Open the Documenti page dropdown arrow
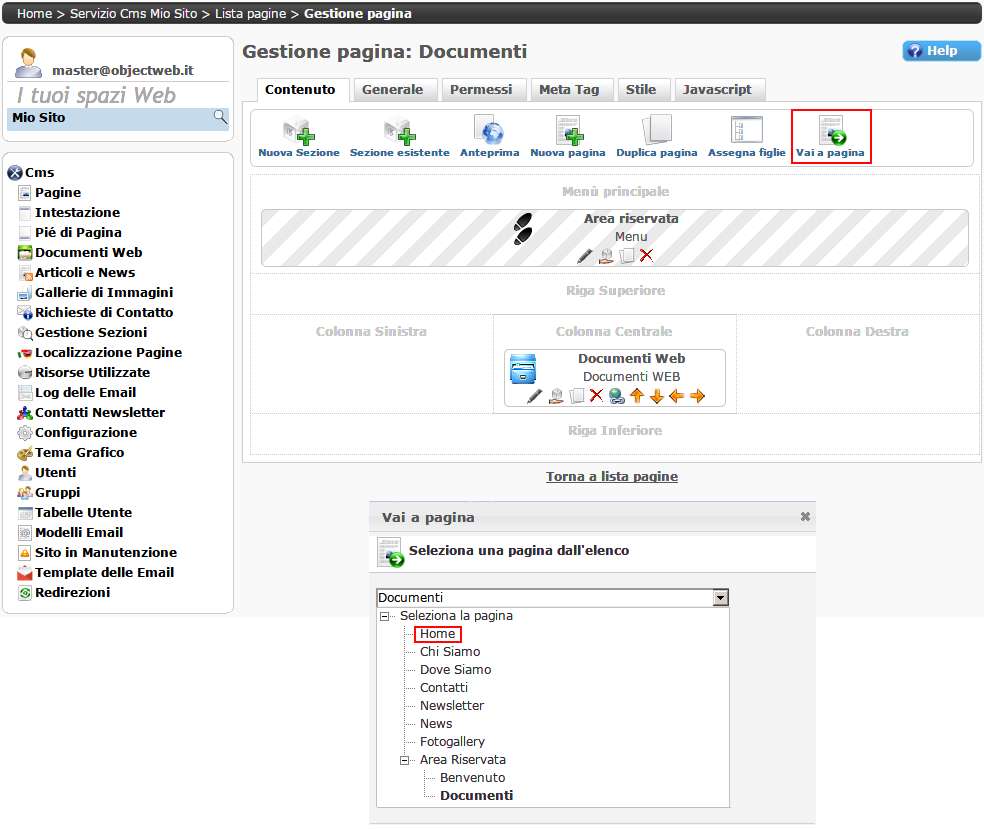984x830 pixels. point(720,598)
